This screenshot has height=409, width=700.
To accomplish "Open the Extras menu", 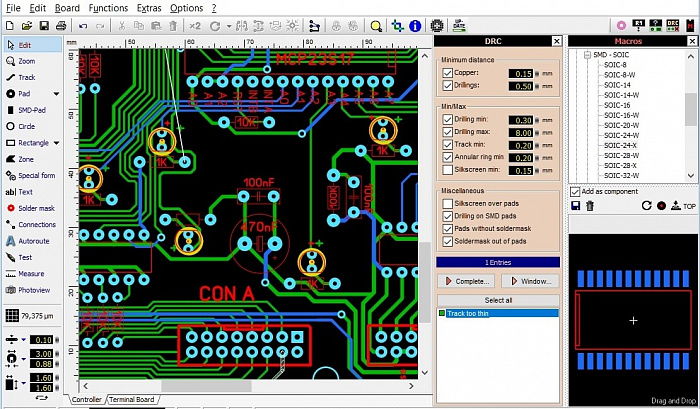I will click(148, 8).
